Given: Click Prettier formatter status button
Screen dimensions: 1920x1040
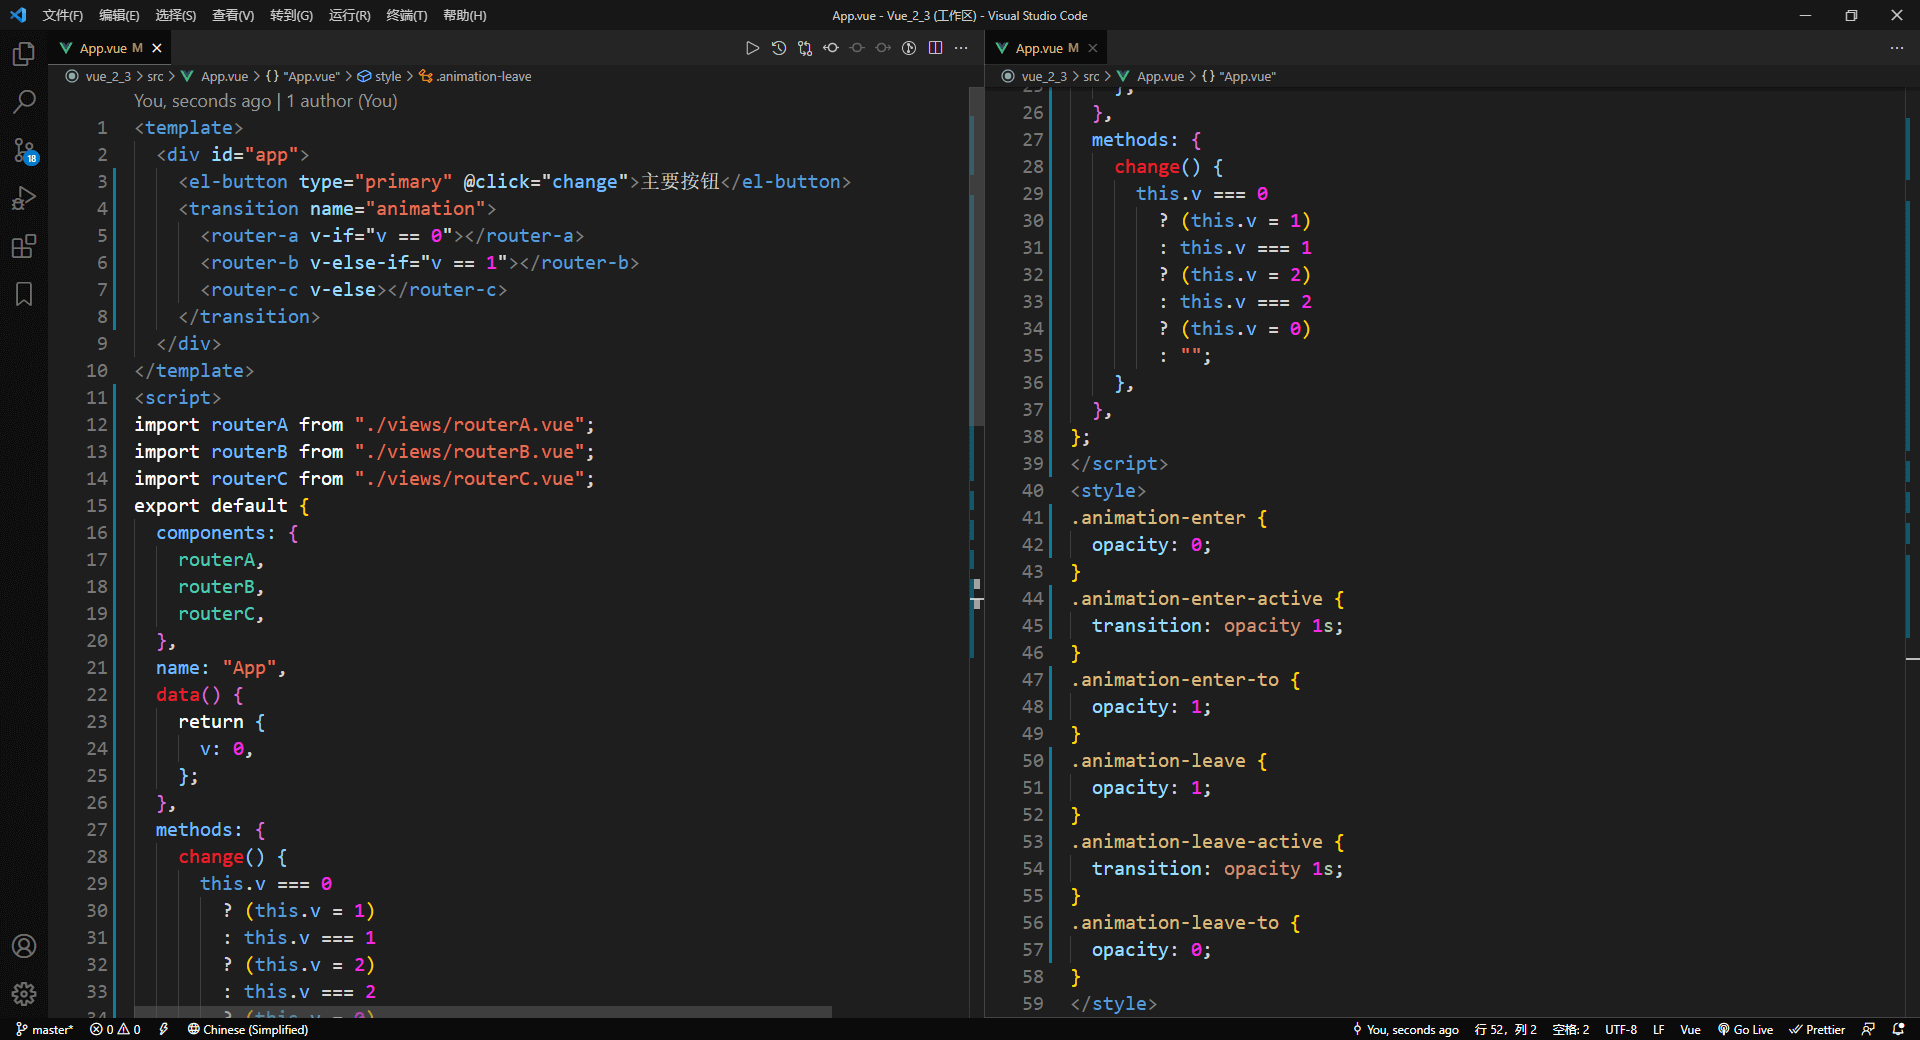Looking at the screenshot, I should [x=1817, y=1029].
